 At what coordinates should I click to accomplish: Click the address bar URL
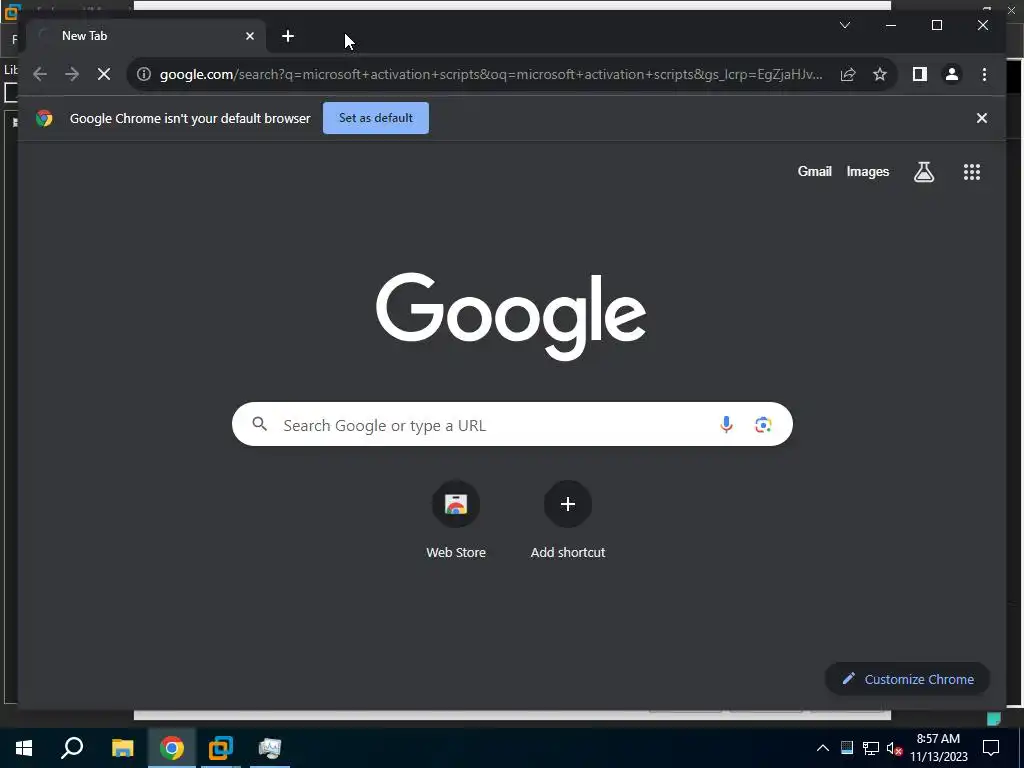click(491, 74)
